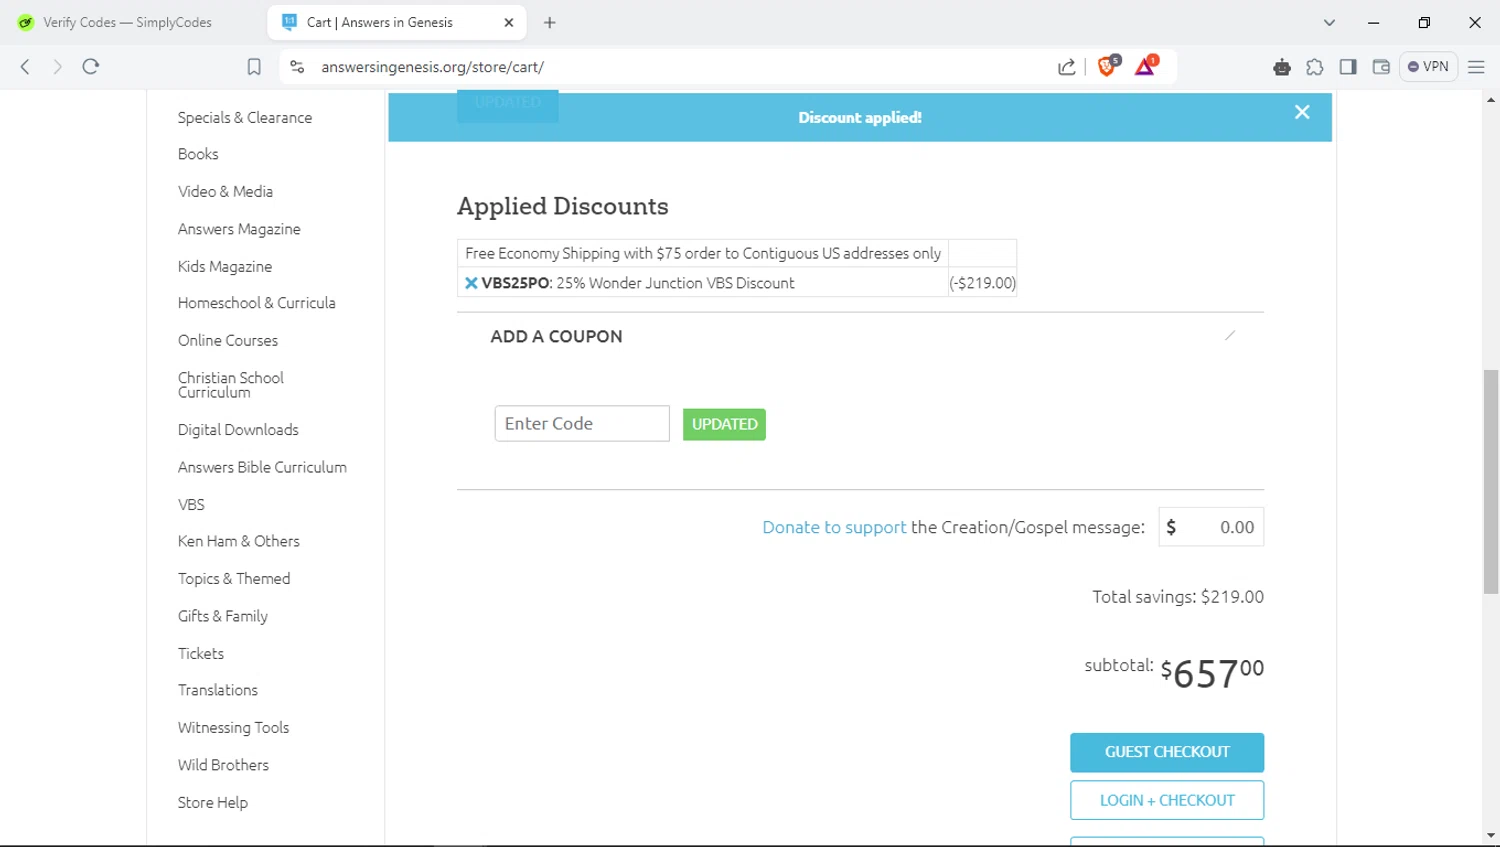Screen dimensions: 1500x847
Task: Dismiss the Discount applied banner
Action: [1302, 112]
